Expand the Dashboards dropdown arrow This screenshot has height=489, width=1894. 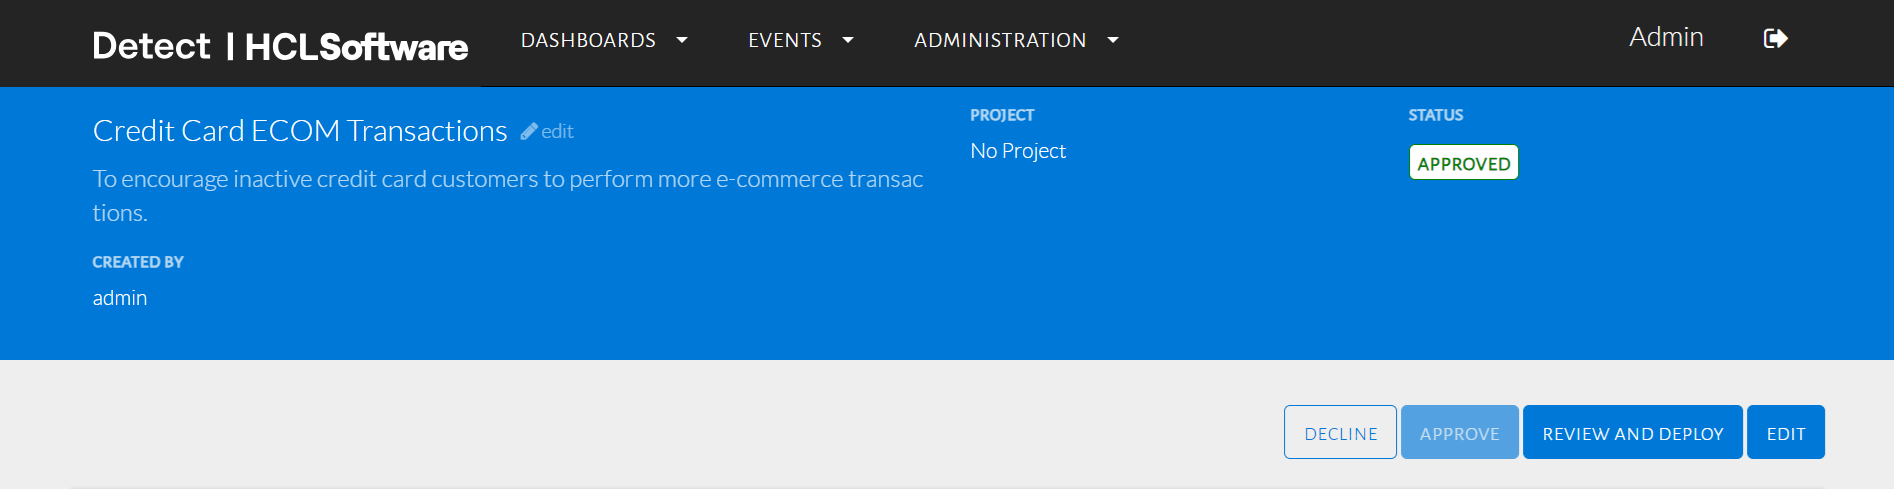click(x=682, y=40)
